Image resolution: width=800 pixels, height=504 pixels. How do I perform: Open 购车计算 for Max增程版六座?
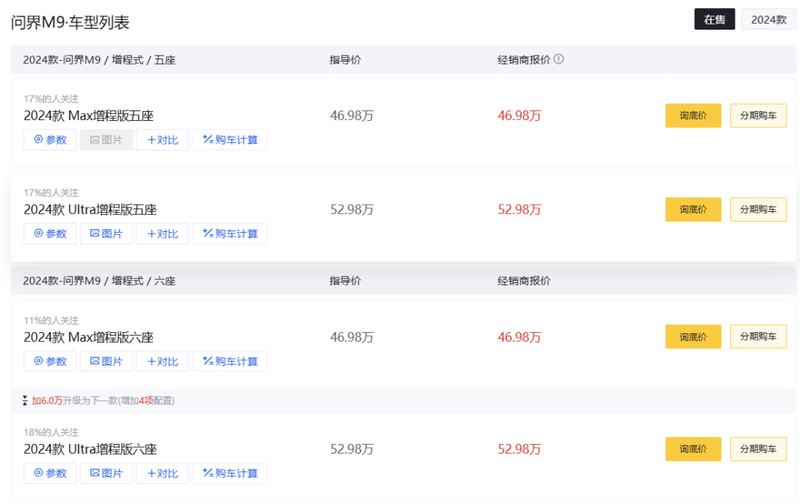pyautogui.click(x=229, y=361)
